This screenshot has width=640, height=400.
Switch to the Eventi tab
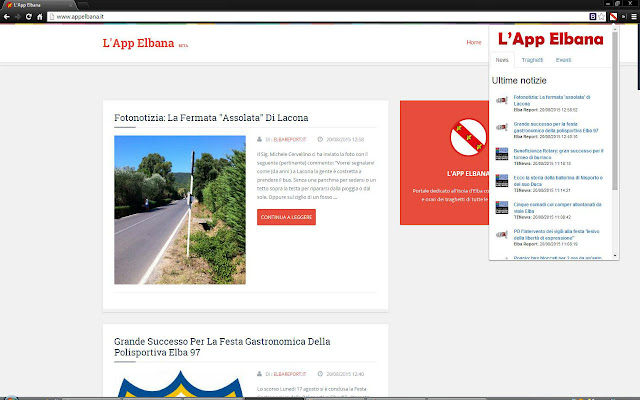tap(563, 60)
